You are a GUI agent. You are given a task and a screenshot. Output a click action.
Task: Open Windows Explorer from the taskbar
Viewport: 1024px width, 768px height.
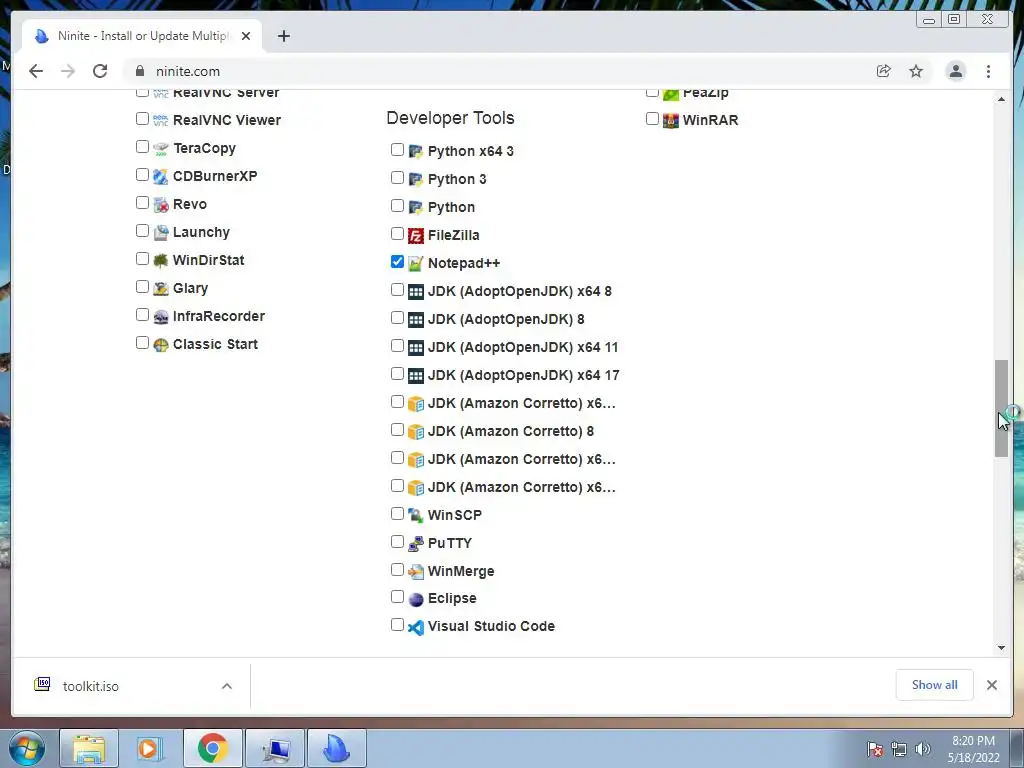coord(89,748)
